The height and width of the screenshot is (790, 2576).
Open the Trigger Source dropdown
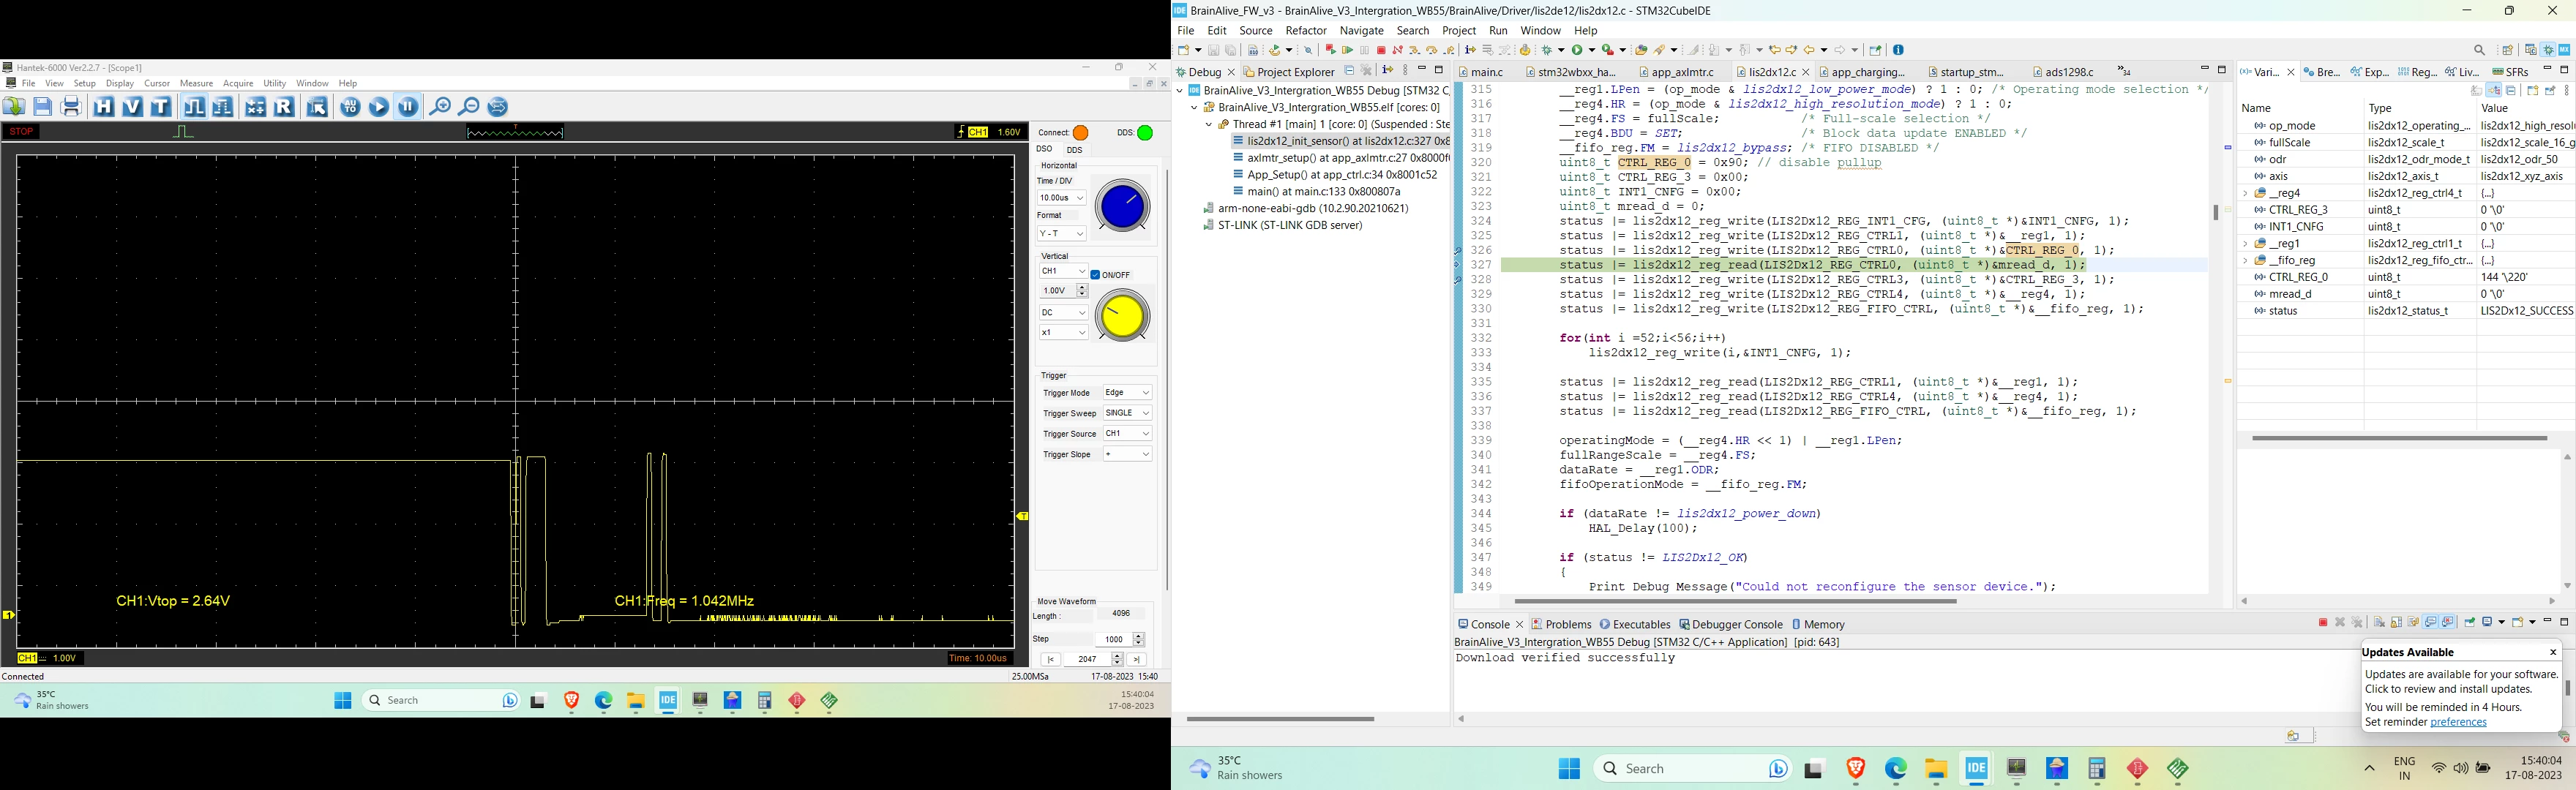coord(1127,433)
